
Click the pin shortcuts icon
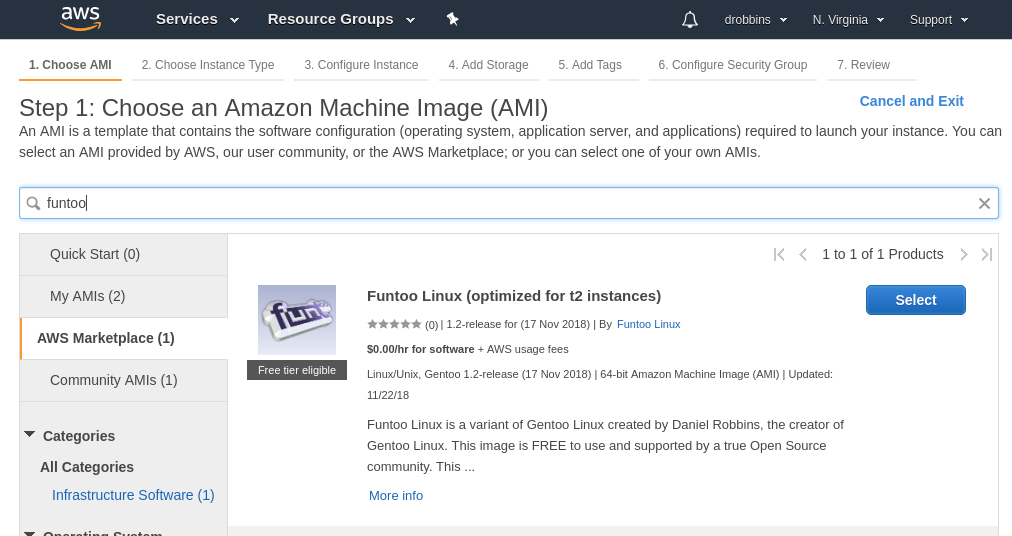tap(452, 19)
